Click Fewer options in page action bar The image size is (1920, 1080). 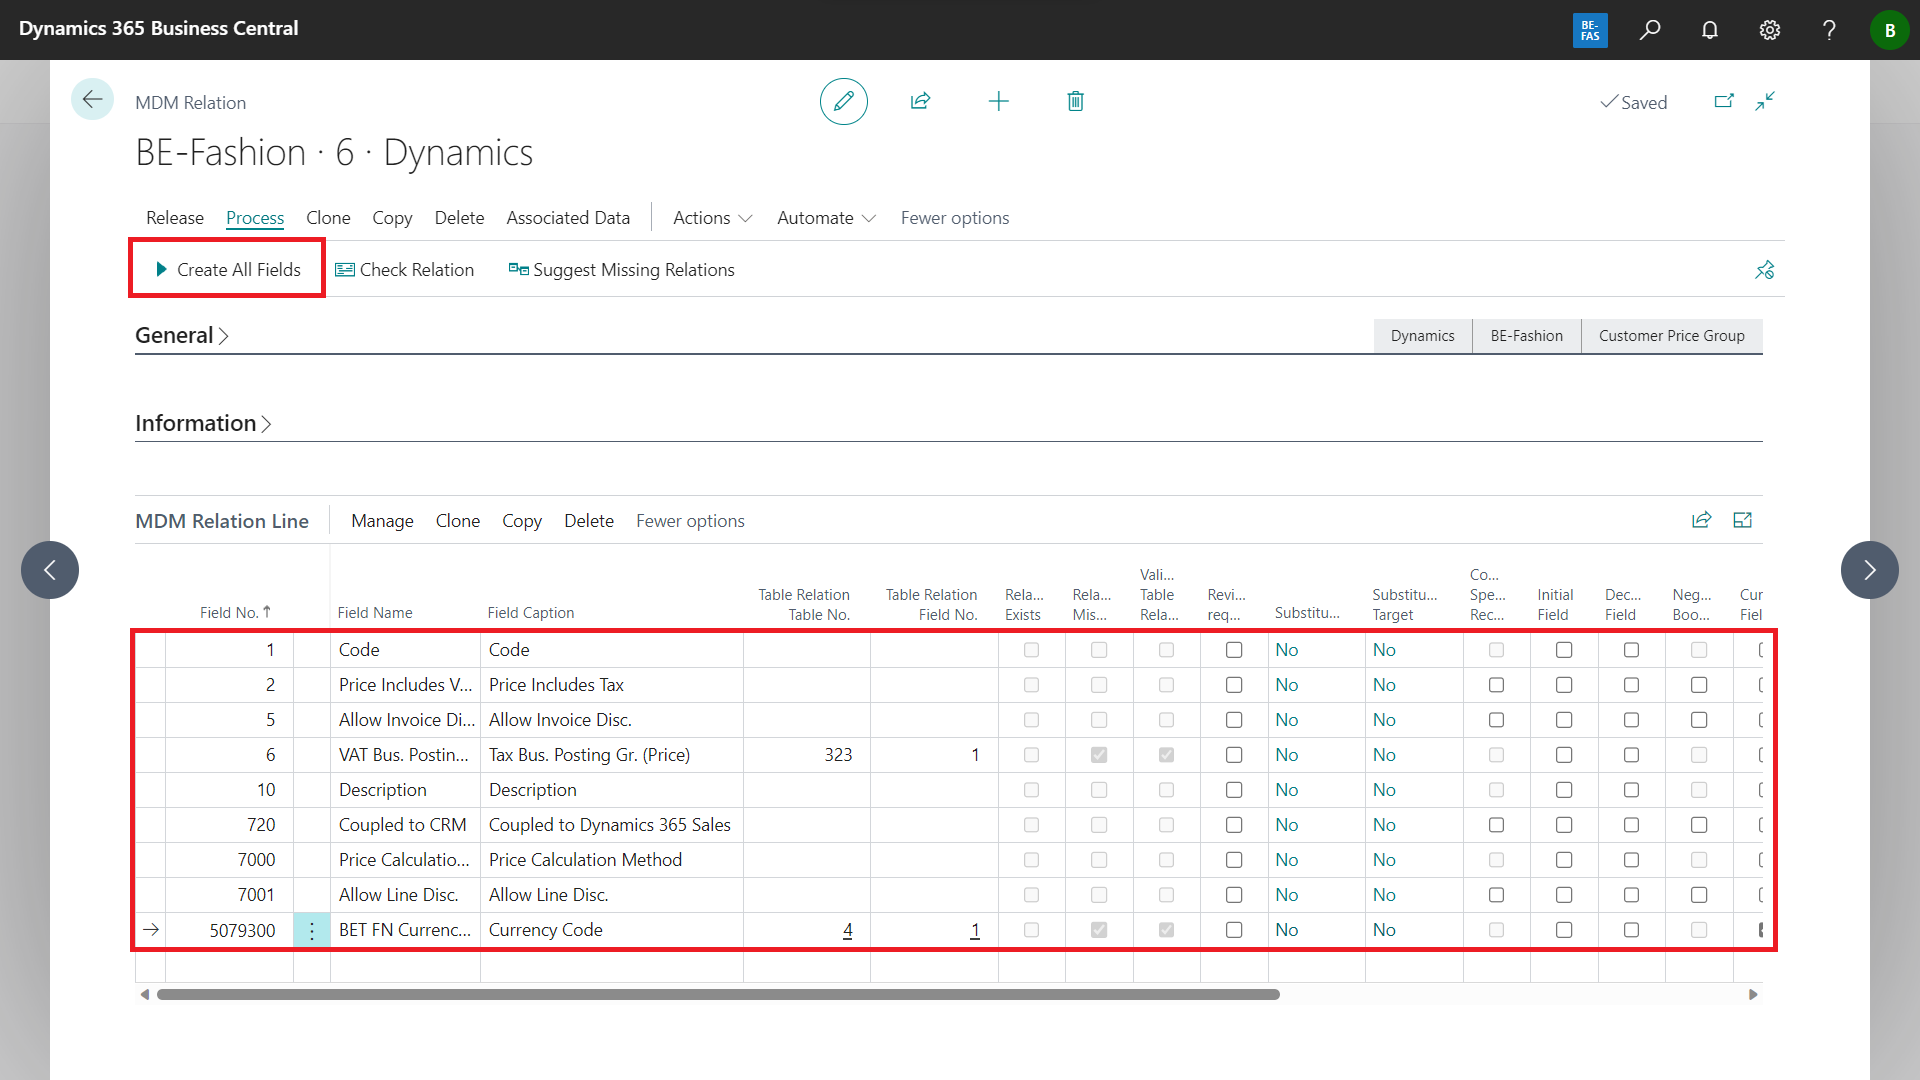click(x=955, y=218)
